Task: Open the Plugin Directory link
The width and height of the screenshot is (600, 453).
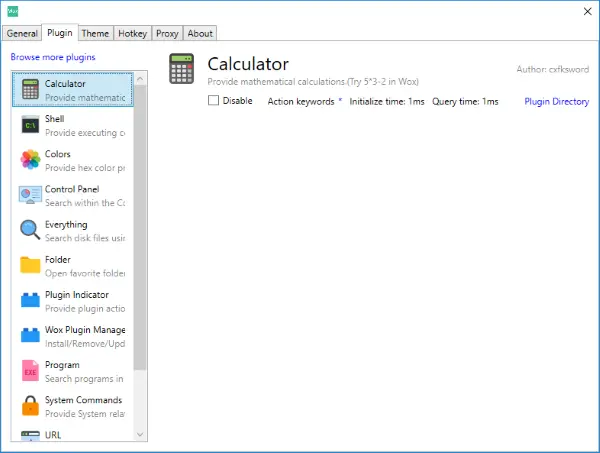Action: (556, 101)
